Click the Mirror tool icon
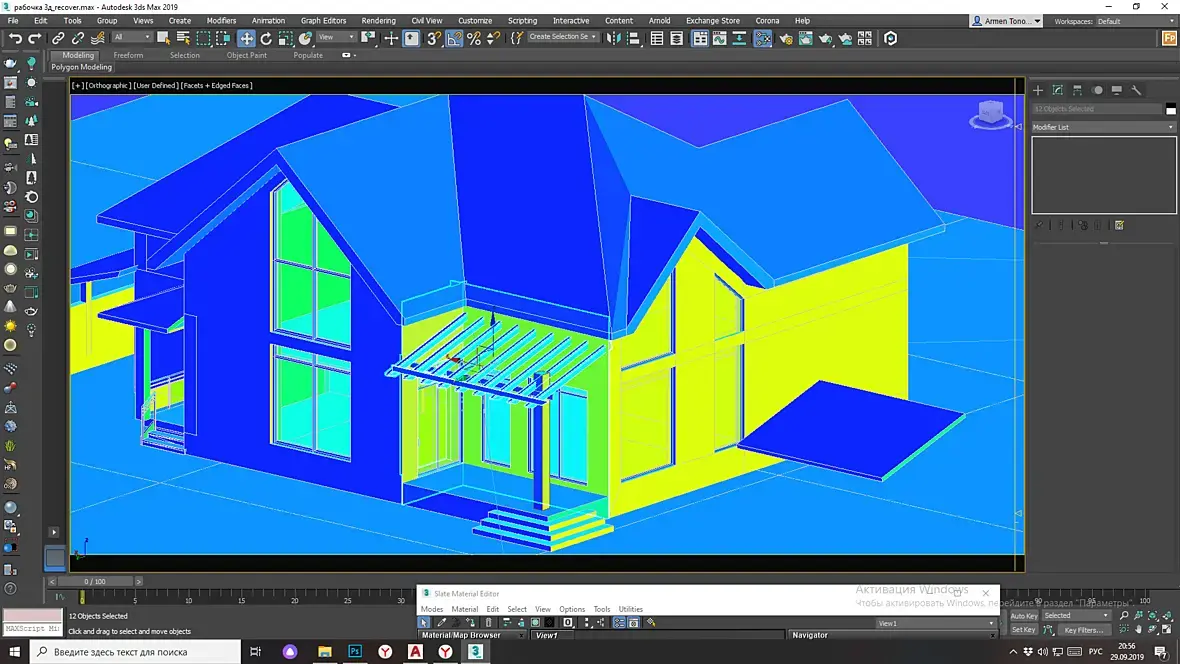The height and width of the screenshot is (664, 1180). click(x=613, y=38)
